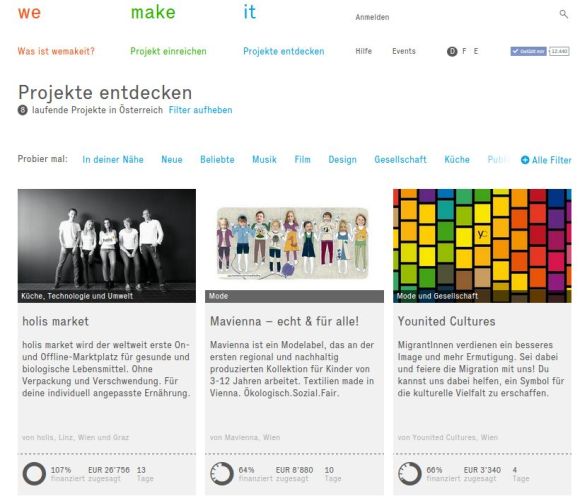587x501 pixels.
Task: Select the D language option
Action: click(452, 51)
